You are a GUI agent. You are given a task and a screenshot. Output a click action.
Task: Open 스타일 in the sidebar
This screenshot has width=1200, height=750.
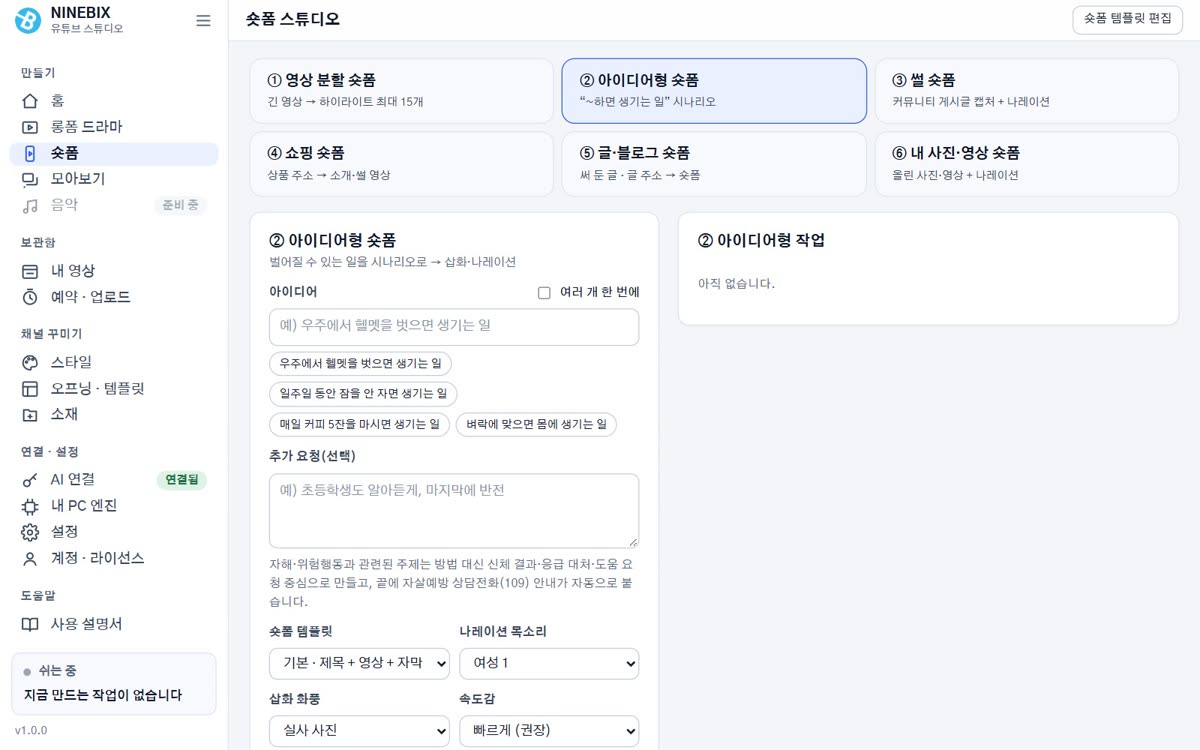[114, 362]
